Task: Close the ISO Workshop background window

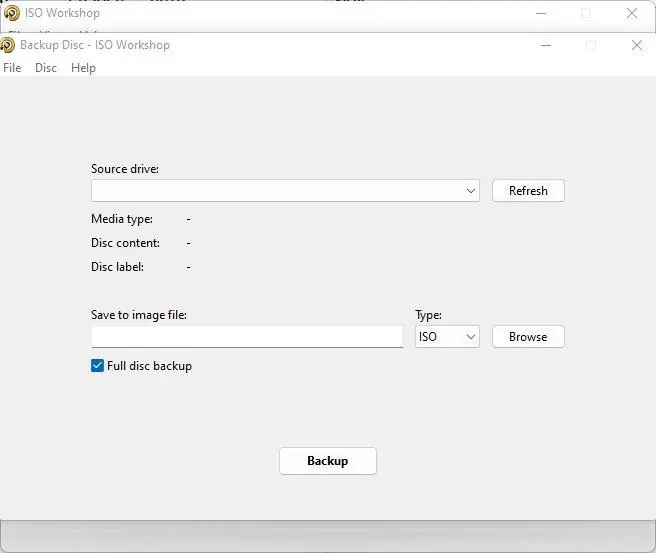Action: [x=632, y=13]
